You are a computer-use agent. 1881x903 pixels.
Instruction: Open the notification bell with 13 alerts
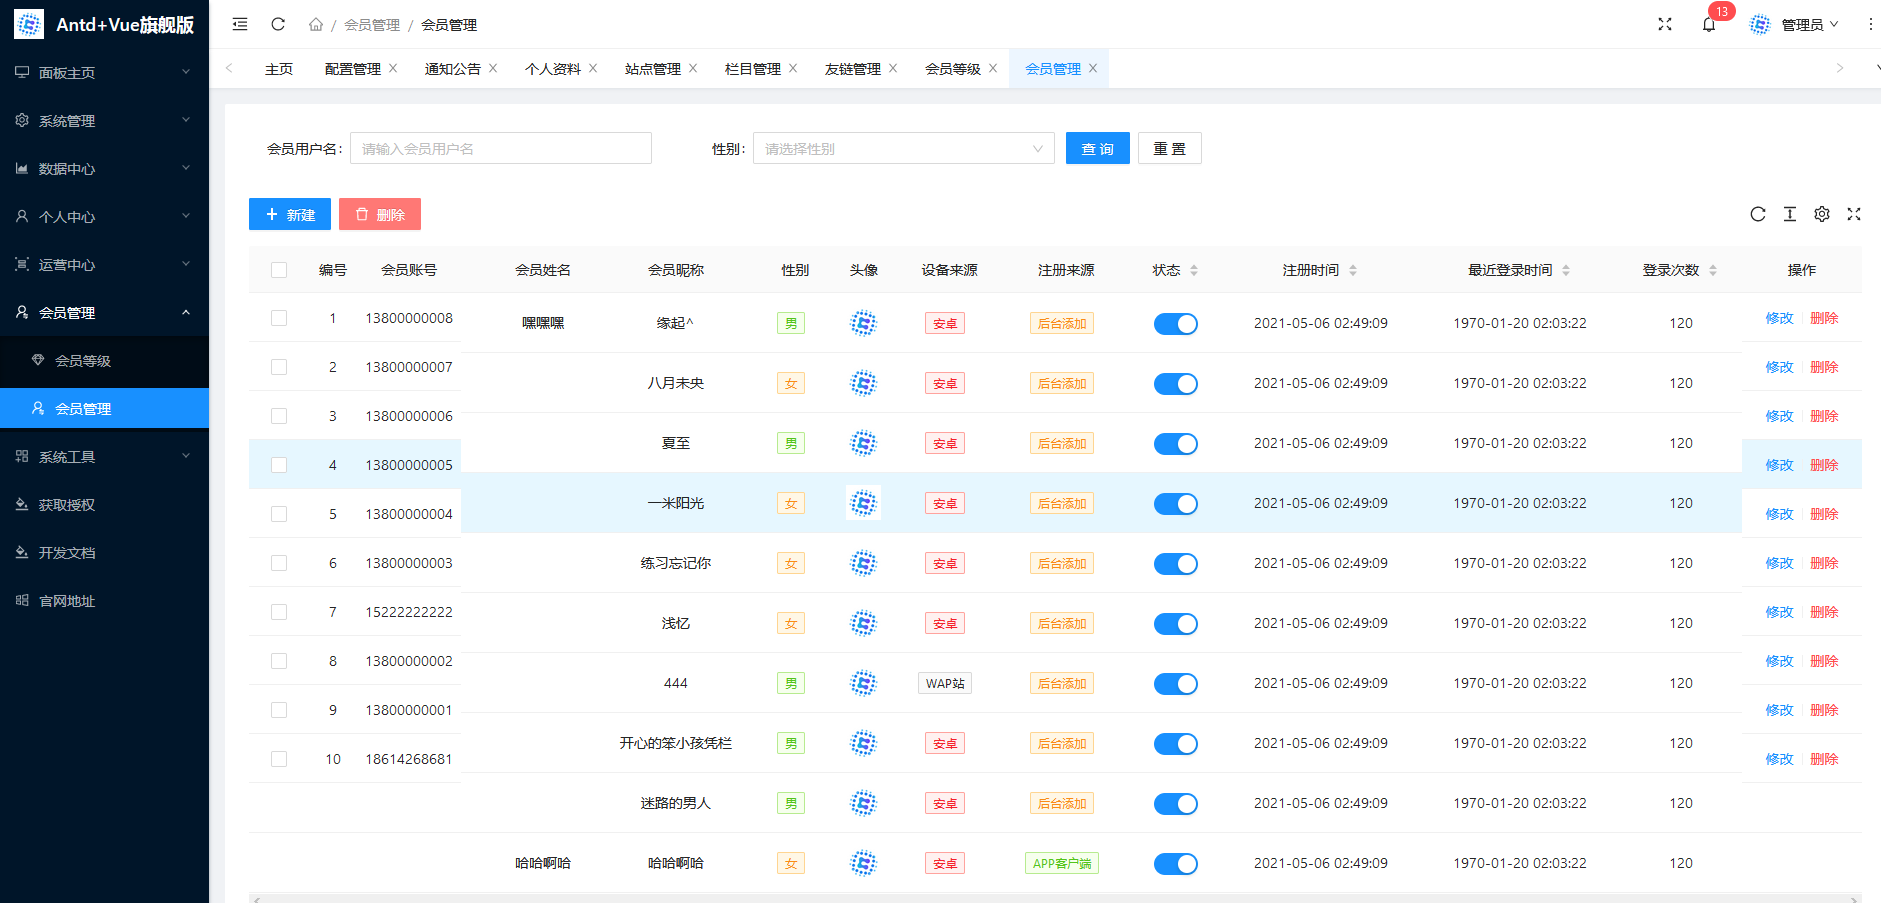pyautogui.click(x=1709, y=24)
